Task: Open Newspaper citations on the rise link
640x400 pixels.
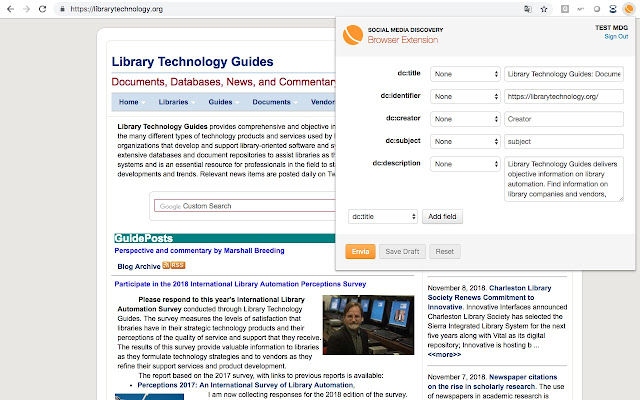Action: coord(492,382)
